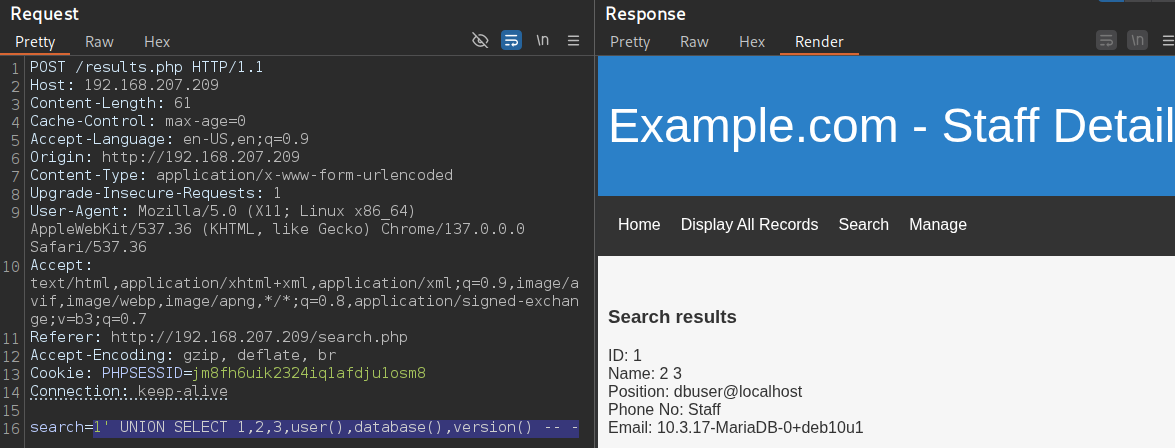This screenshot has width=1175, height=448.
Task: Click the Response panel title
Action: 645,13
